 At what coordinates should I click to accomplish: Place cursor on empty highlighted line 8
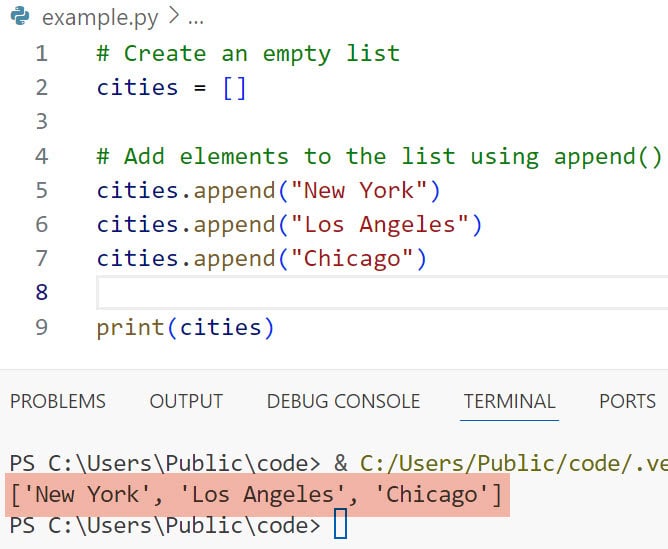[x=382, y=293]
